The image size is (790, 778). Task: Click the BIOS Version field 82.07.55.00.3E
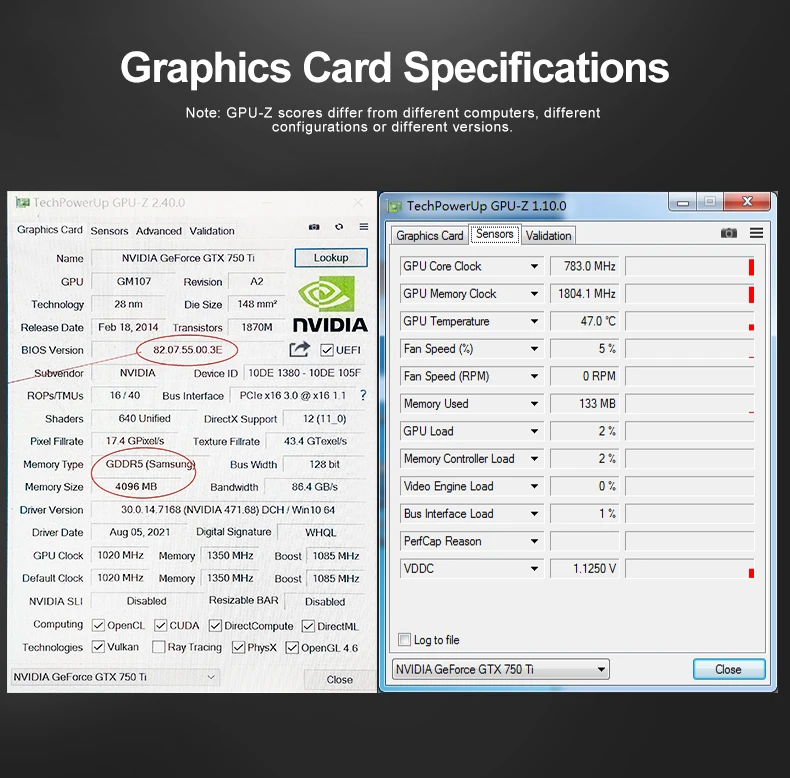click(187, 350)
